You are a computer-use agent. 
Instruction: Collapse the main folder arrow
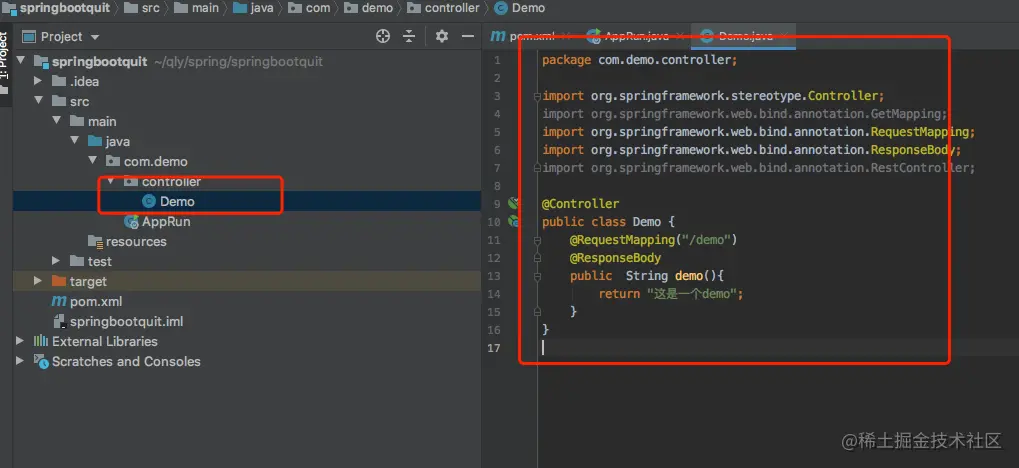[57, 122]
